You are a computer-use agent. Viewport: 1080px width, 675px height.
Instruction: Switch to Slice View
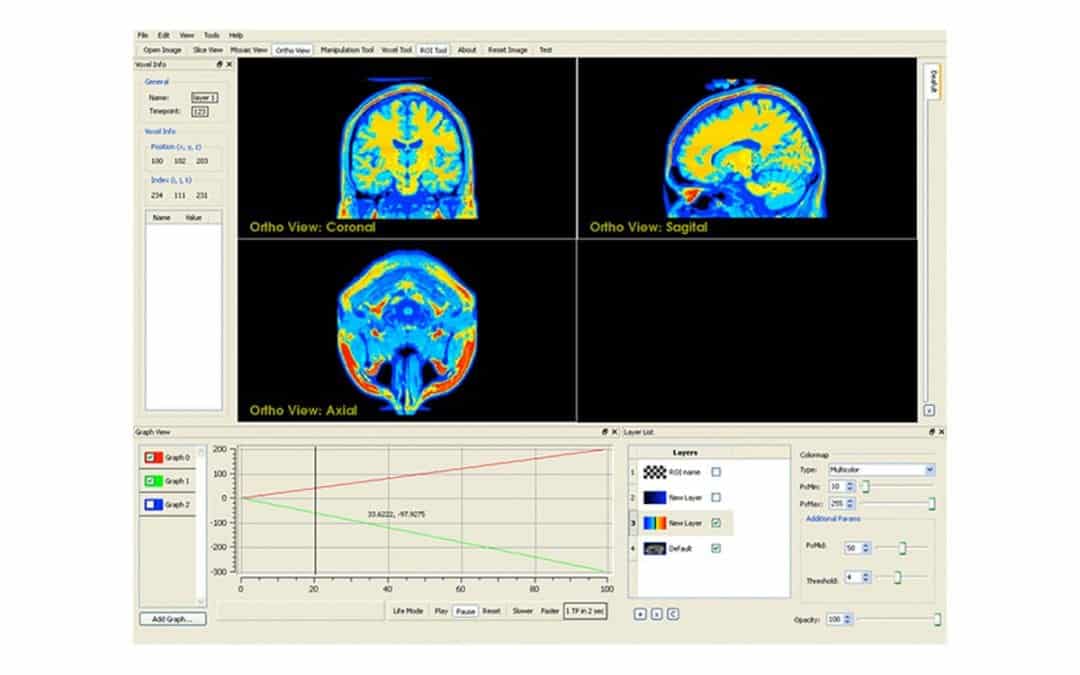[x=207, y=50]
